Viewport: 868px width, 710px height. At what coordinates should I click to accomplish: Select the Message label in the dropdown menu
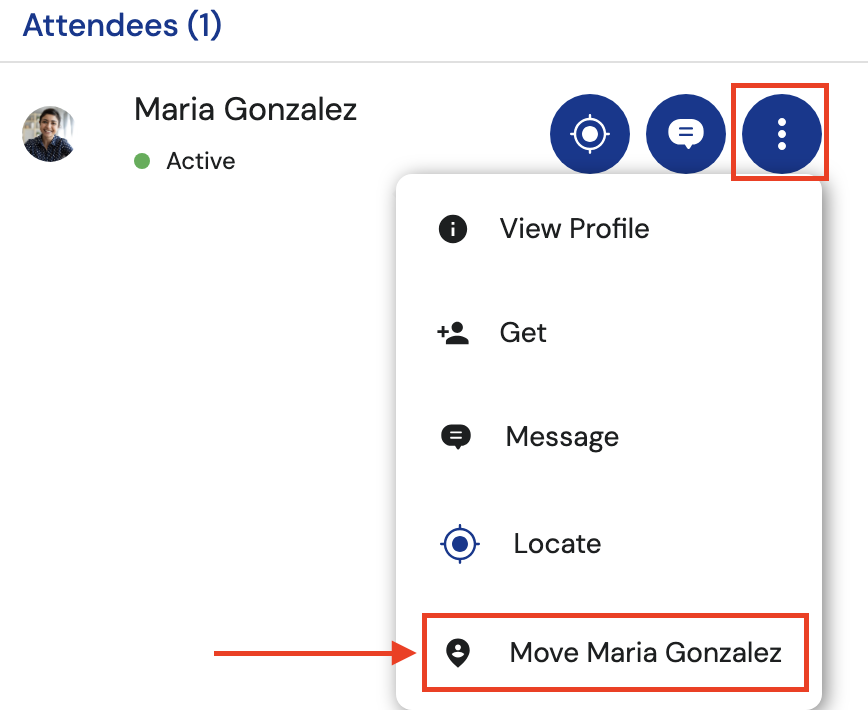point(562,437)
